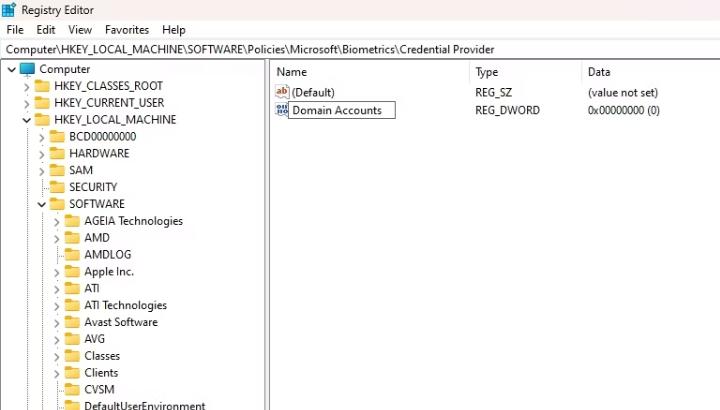The height and width of the screenshot is (410, 720).
Task: Open the Favorites menu
Action: pos(127,30)
